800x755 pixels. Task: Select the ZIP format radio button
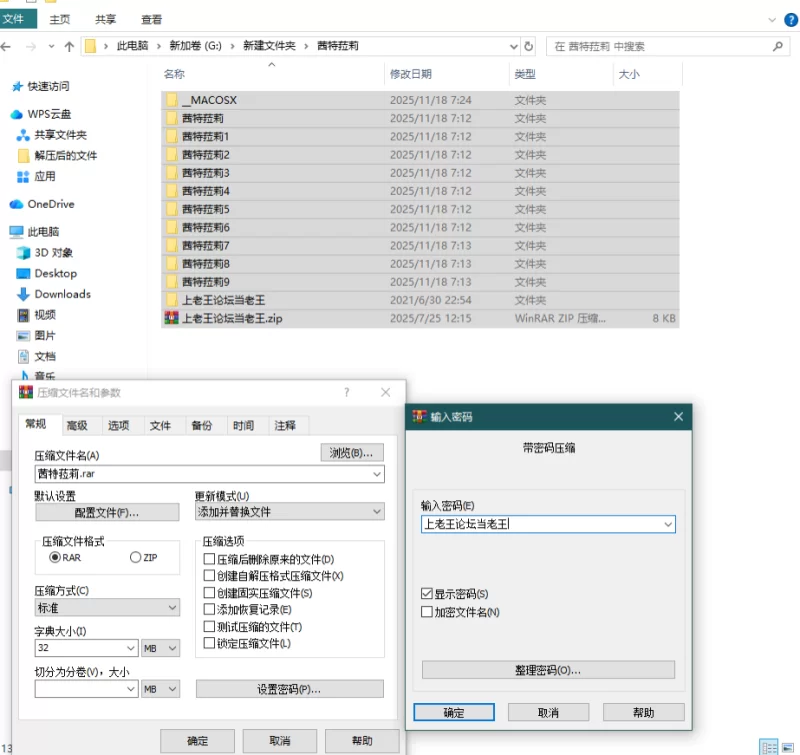135,558
